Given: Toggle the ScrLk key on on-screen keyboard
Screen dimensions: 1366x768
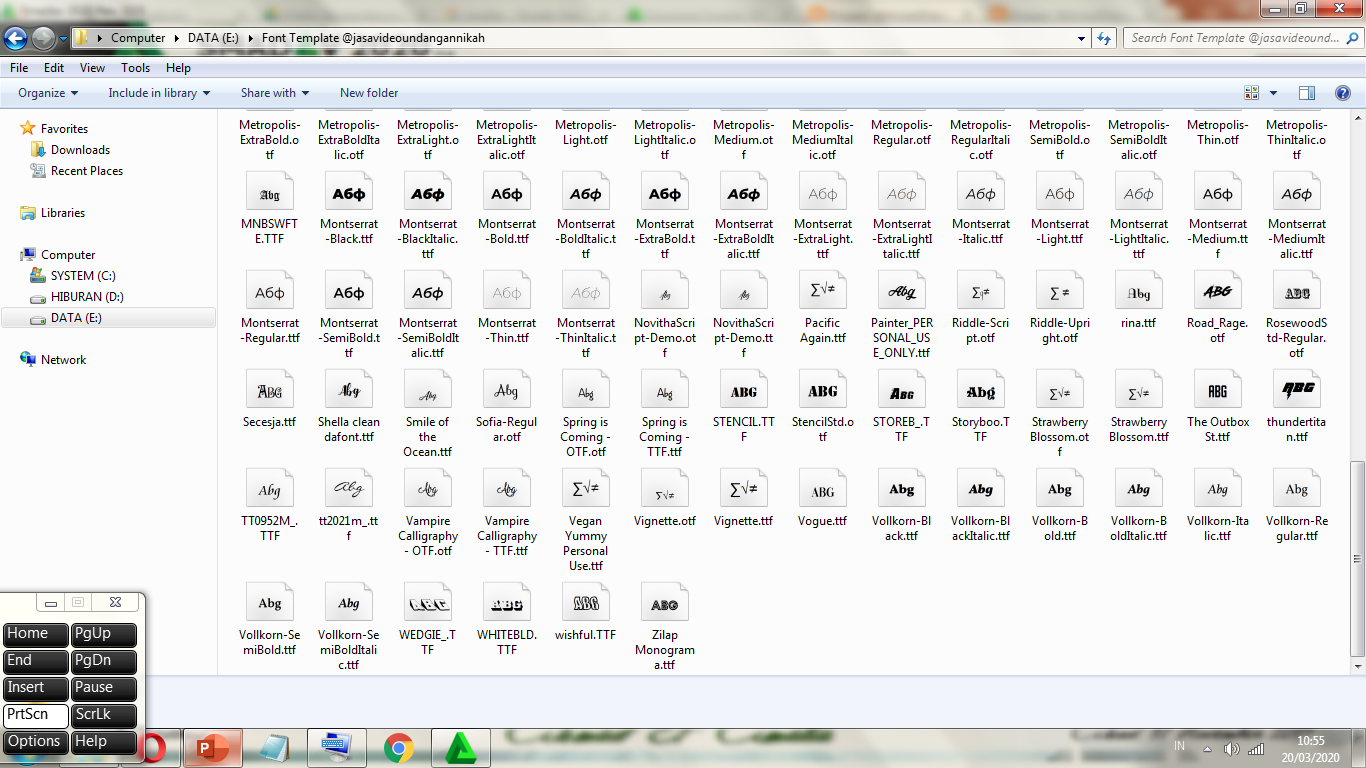Looking at the screenshot, I should [104, 715].
